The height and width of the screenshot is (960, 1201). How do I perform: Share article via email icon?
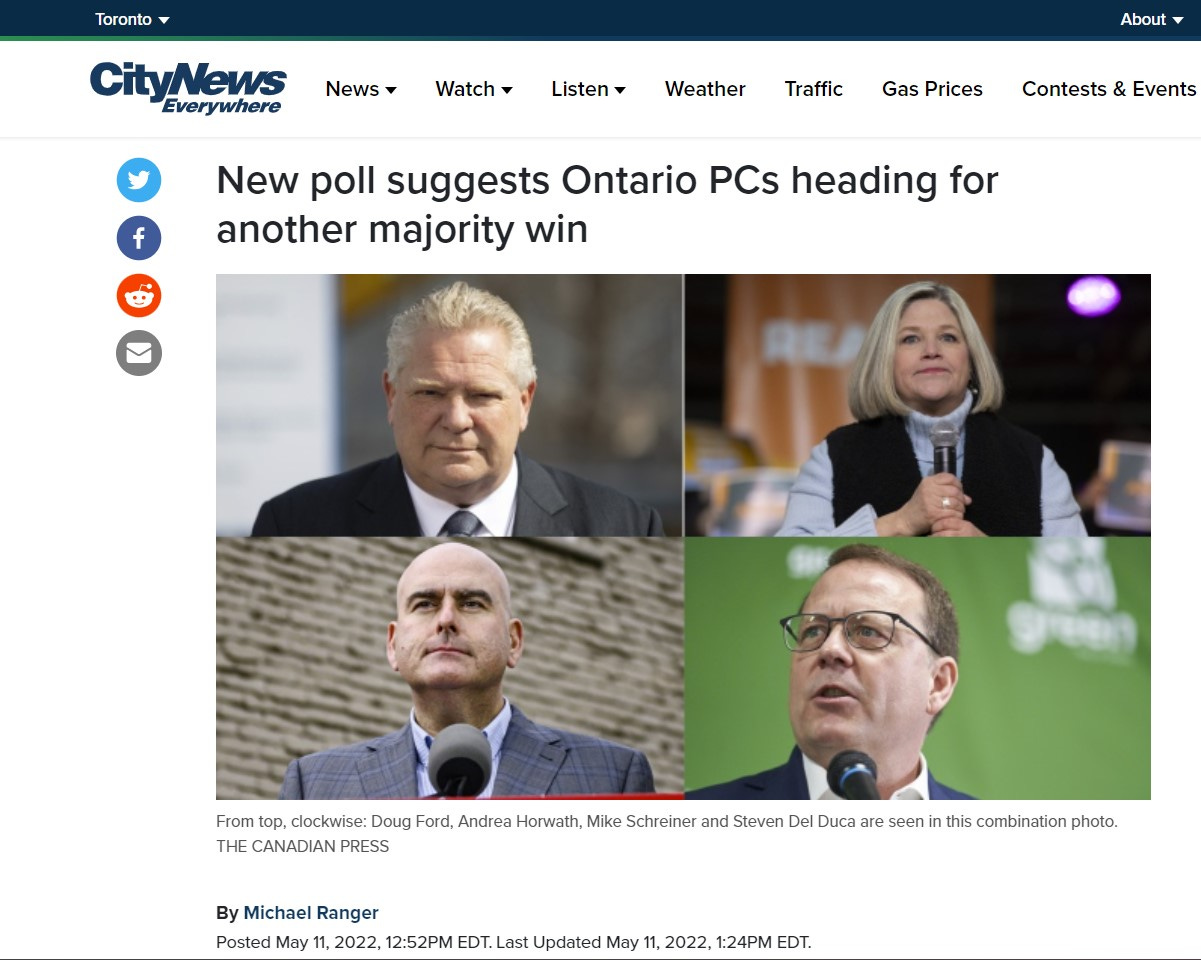click(x=139, y=353)
